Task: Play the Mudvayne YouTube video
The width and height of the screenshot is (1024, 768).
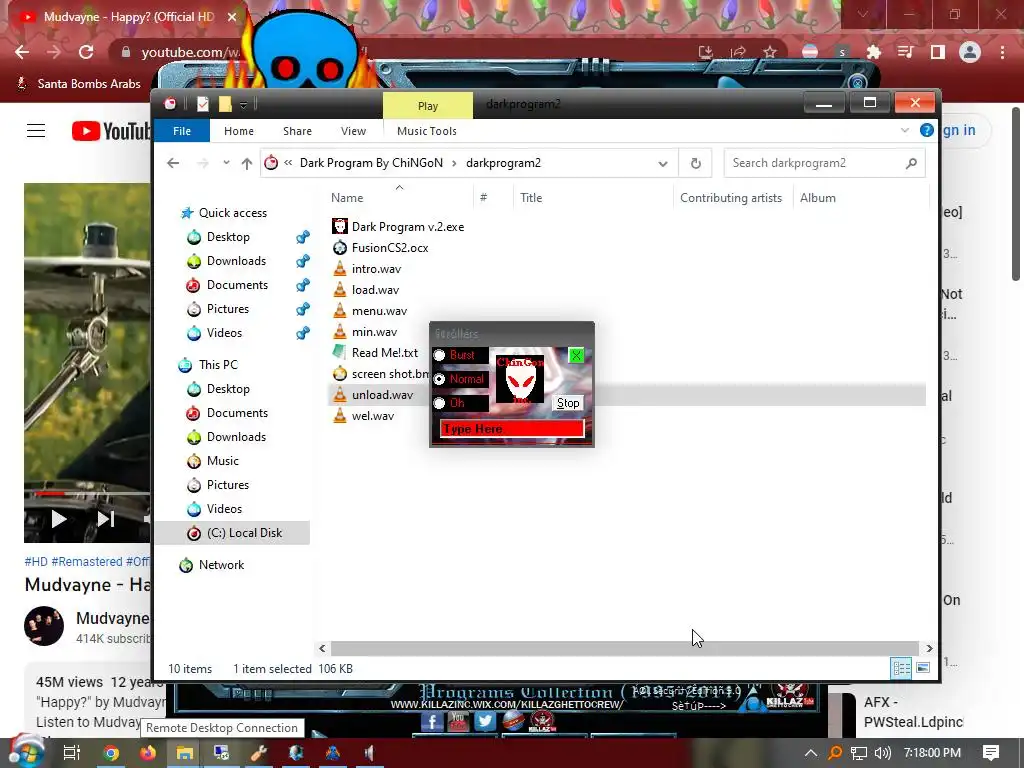Action: point(59,519)
